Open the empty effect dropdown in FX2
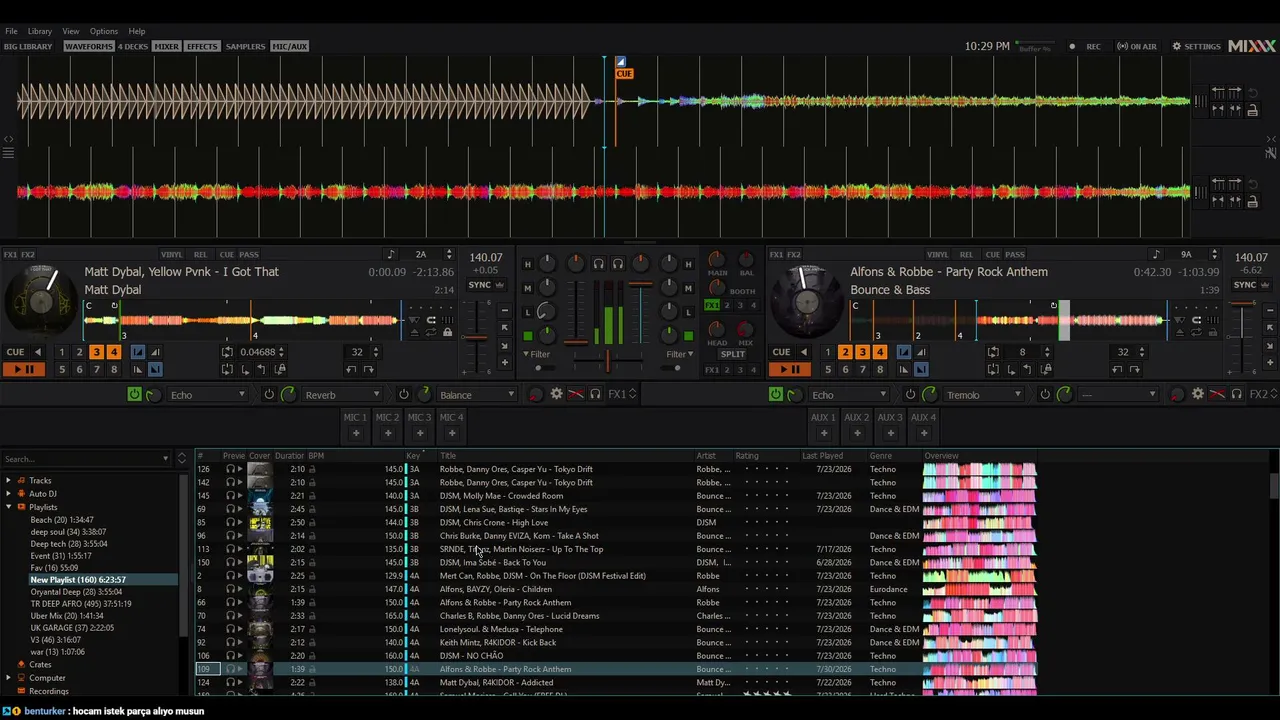This screenshot has height=720, width=1280. [1117, 395]
